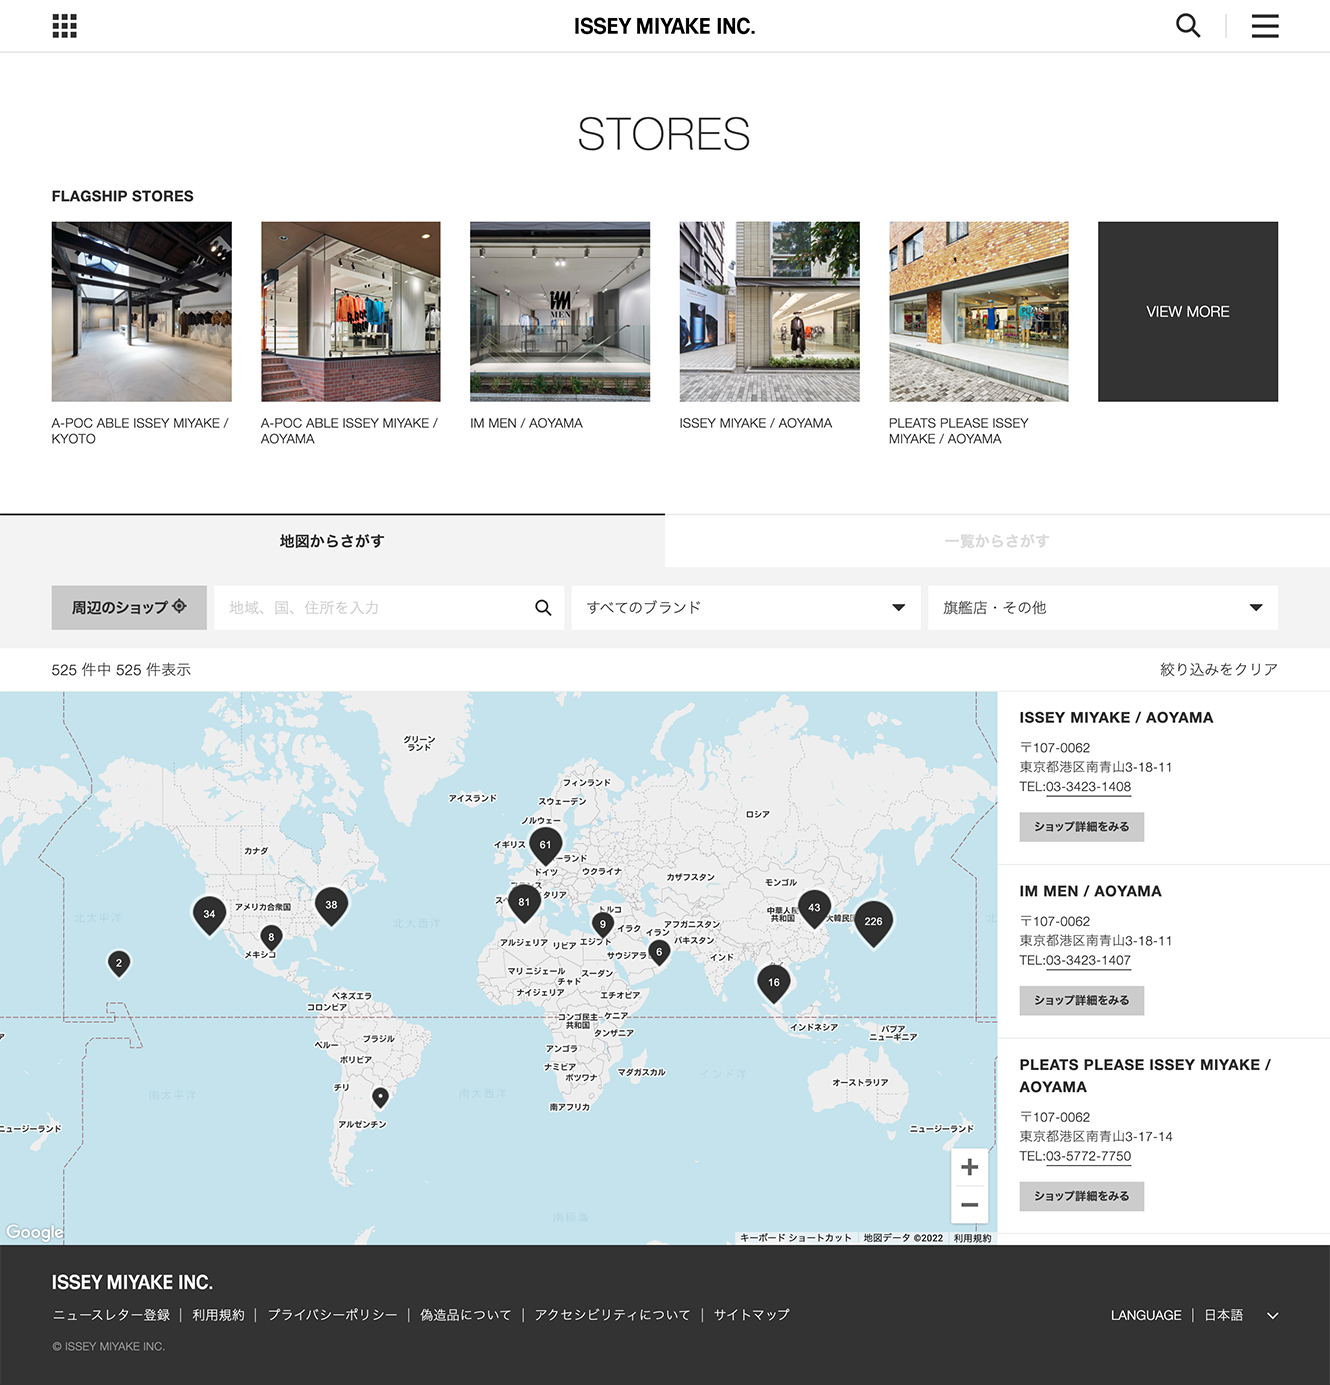The image size is (1330, 1385).
Task: Open the 旗艦店・その他 store type dropdown
Action: click(x=1102, y=608)
